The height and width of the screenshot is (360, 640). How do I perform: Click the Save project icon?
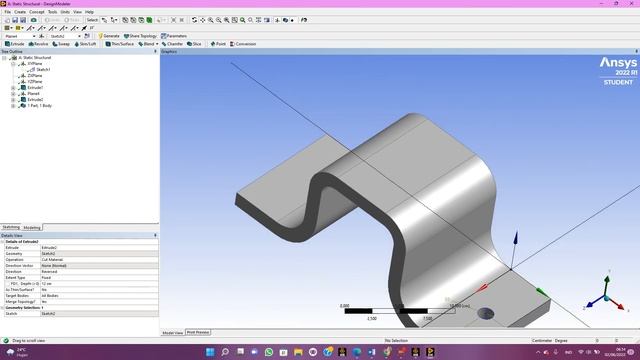tap(15, 20)
